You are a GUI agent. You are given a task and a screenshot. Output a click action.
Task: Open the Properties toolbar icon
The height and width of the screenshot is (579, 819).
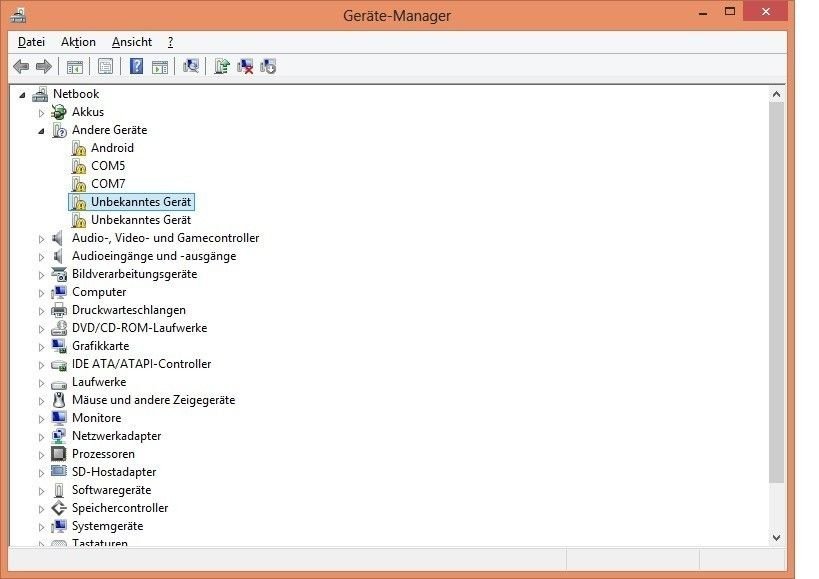point(105,66)
